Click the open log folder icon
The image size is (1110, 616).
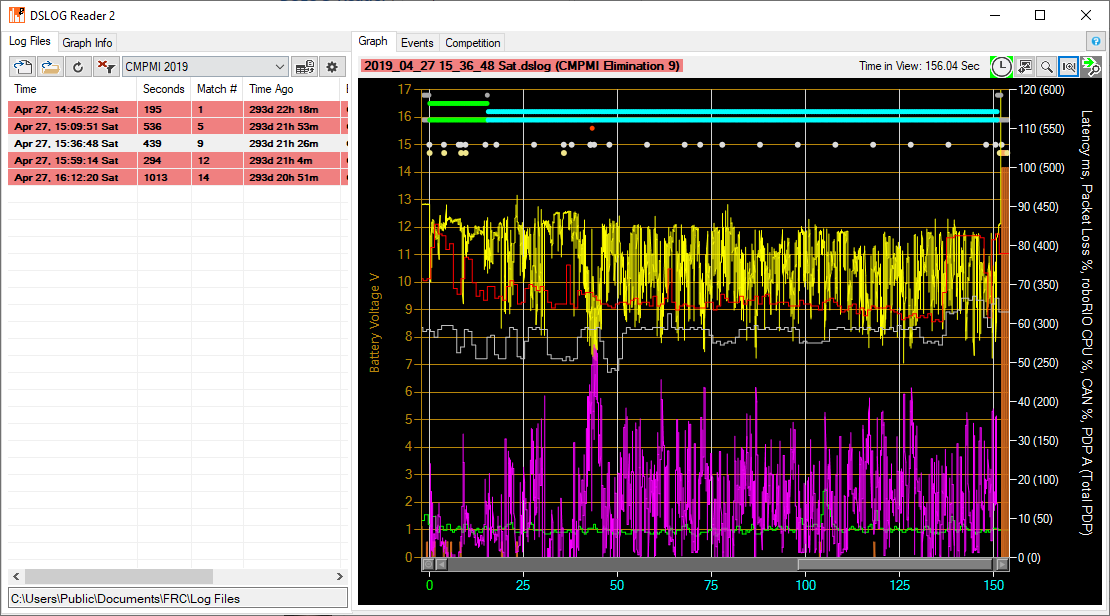(50, 67)
